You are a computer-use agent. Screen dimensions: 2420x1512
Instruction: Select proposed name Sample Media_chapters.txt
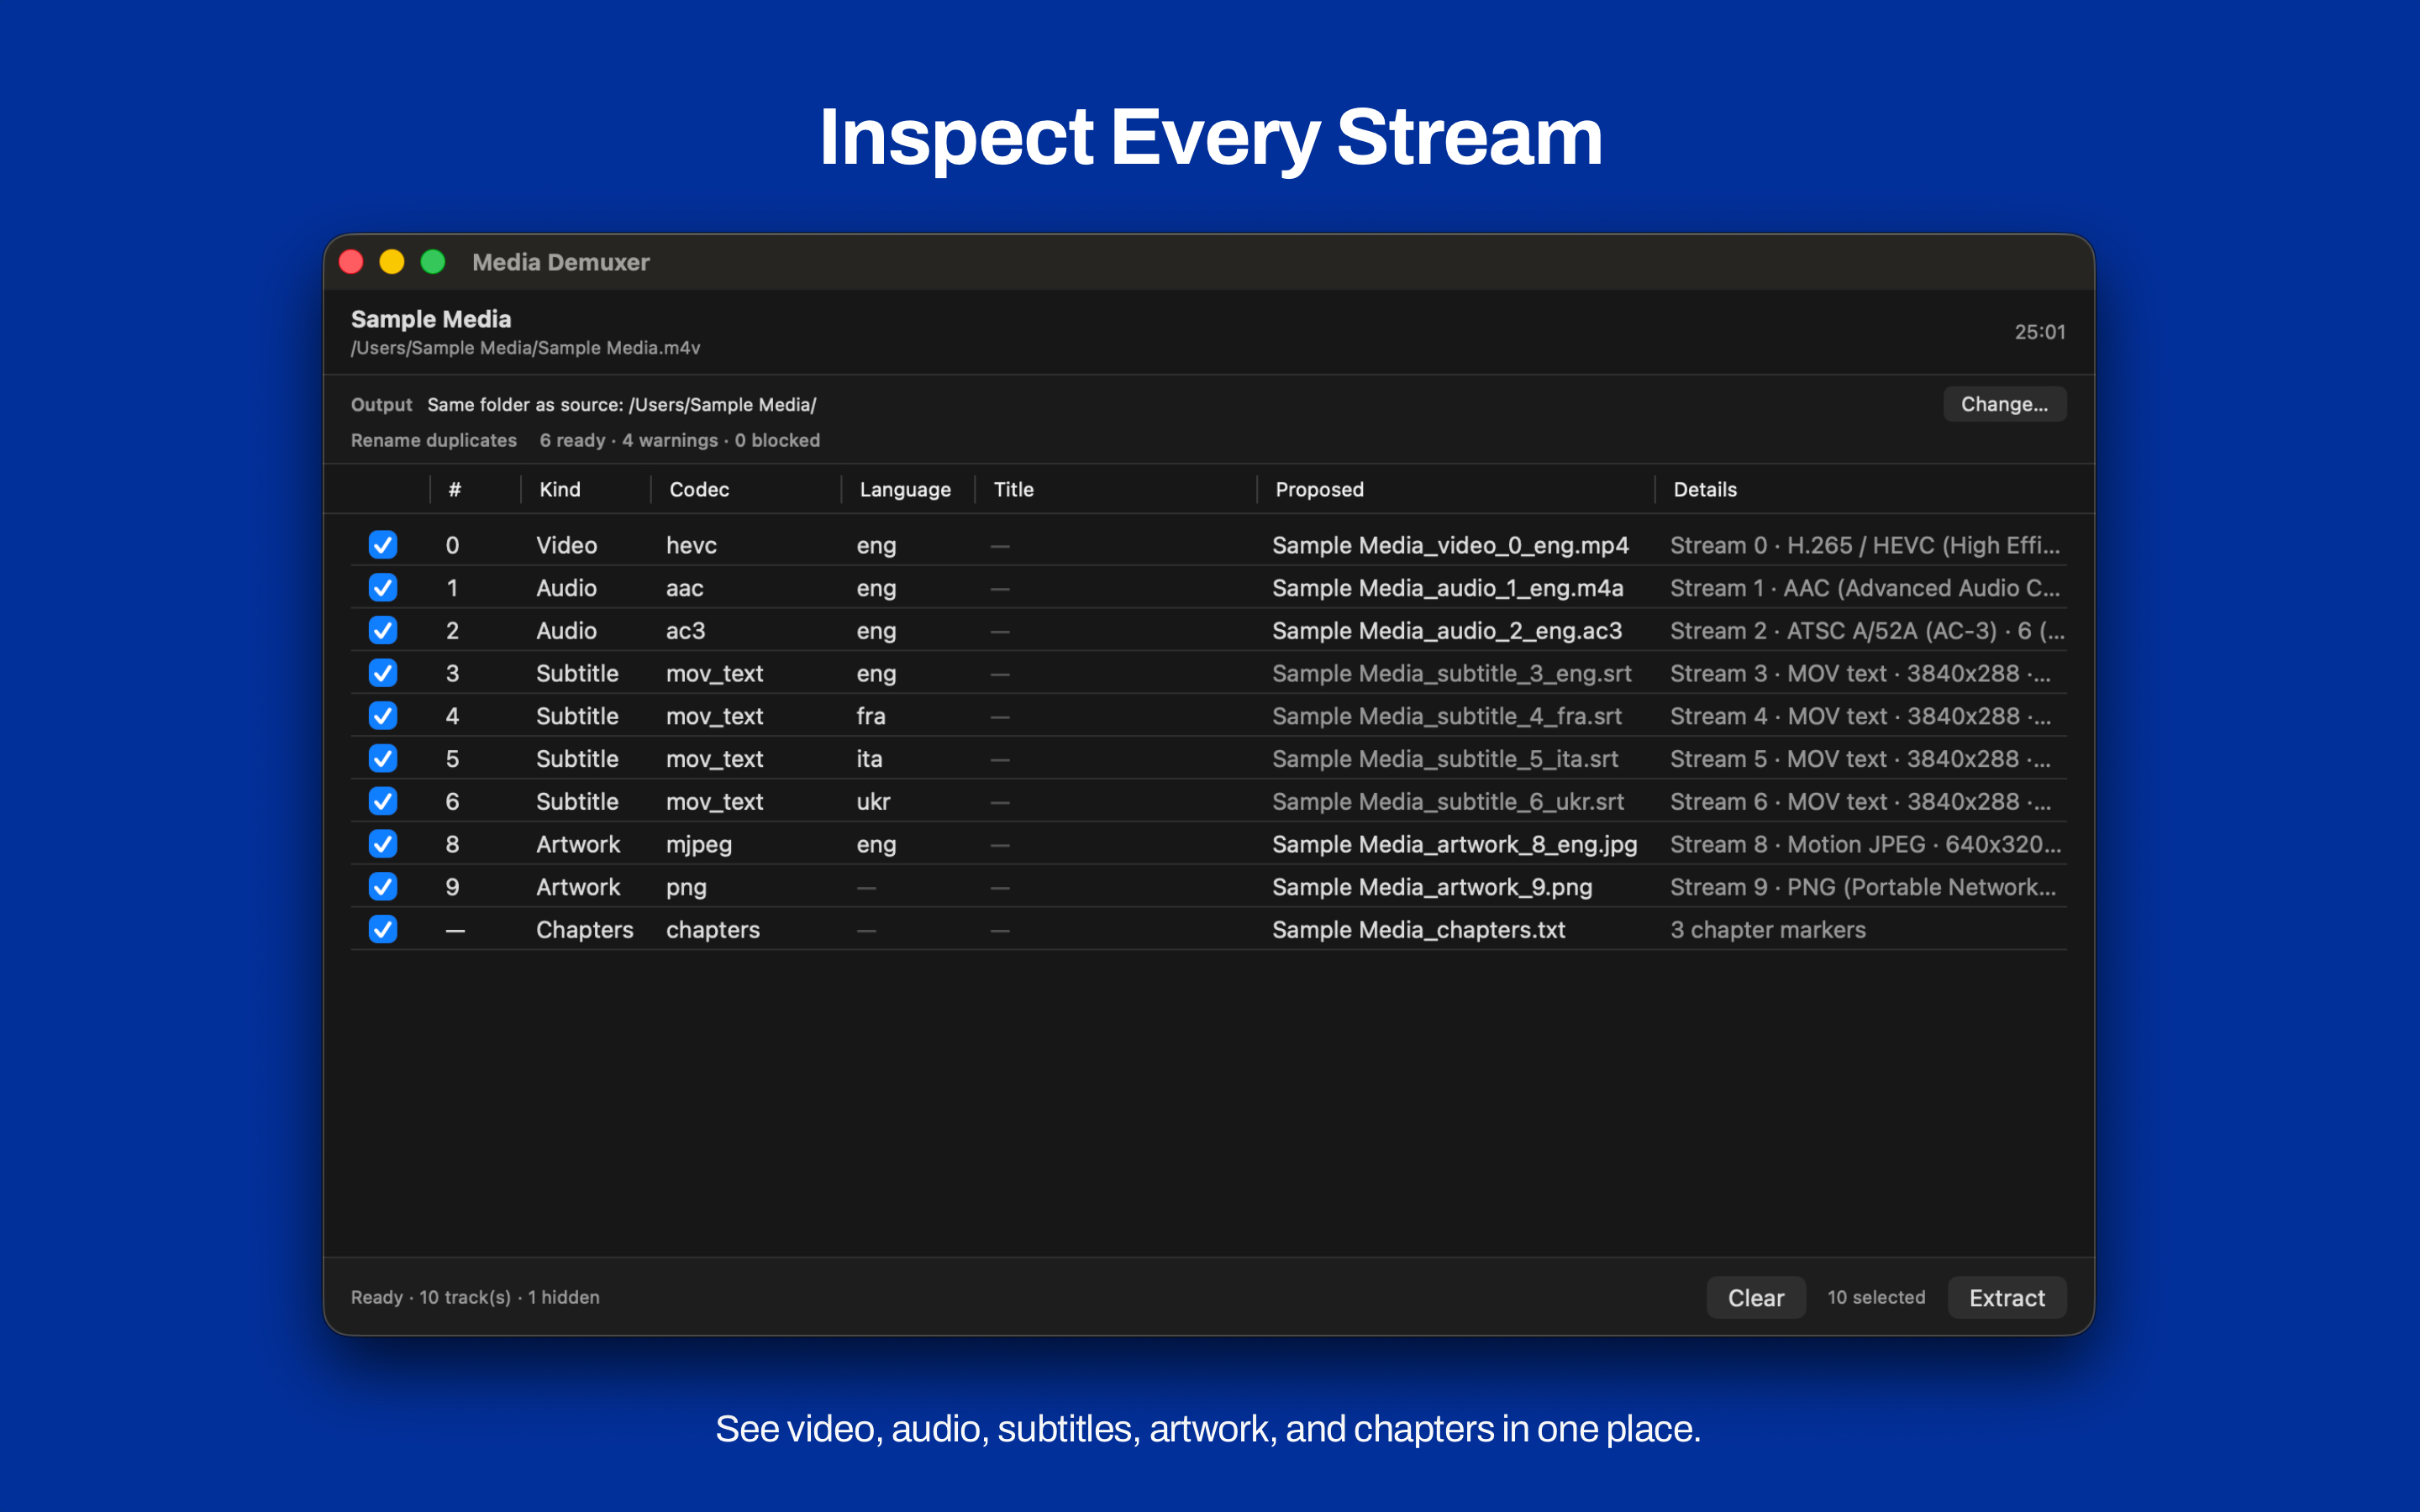[1418, 930]
